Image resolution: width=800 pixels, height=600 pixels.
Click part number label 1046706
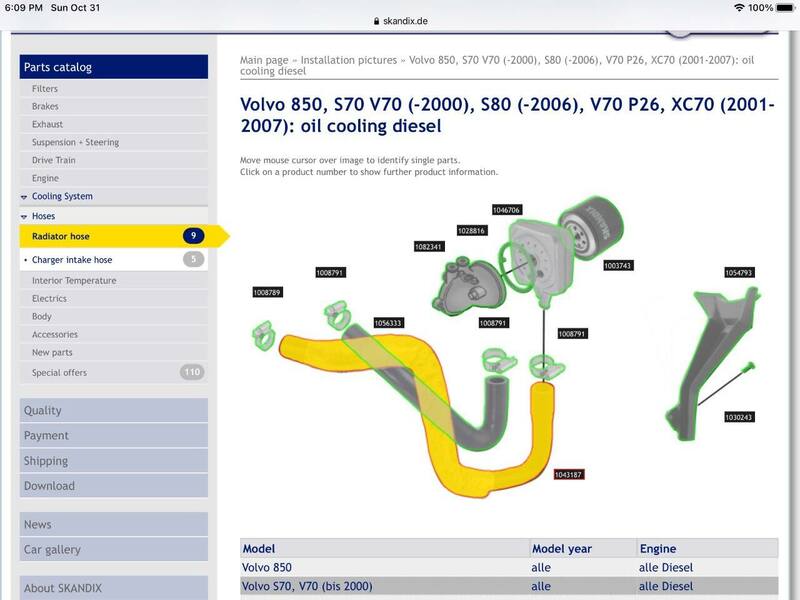[507, 210]
